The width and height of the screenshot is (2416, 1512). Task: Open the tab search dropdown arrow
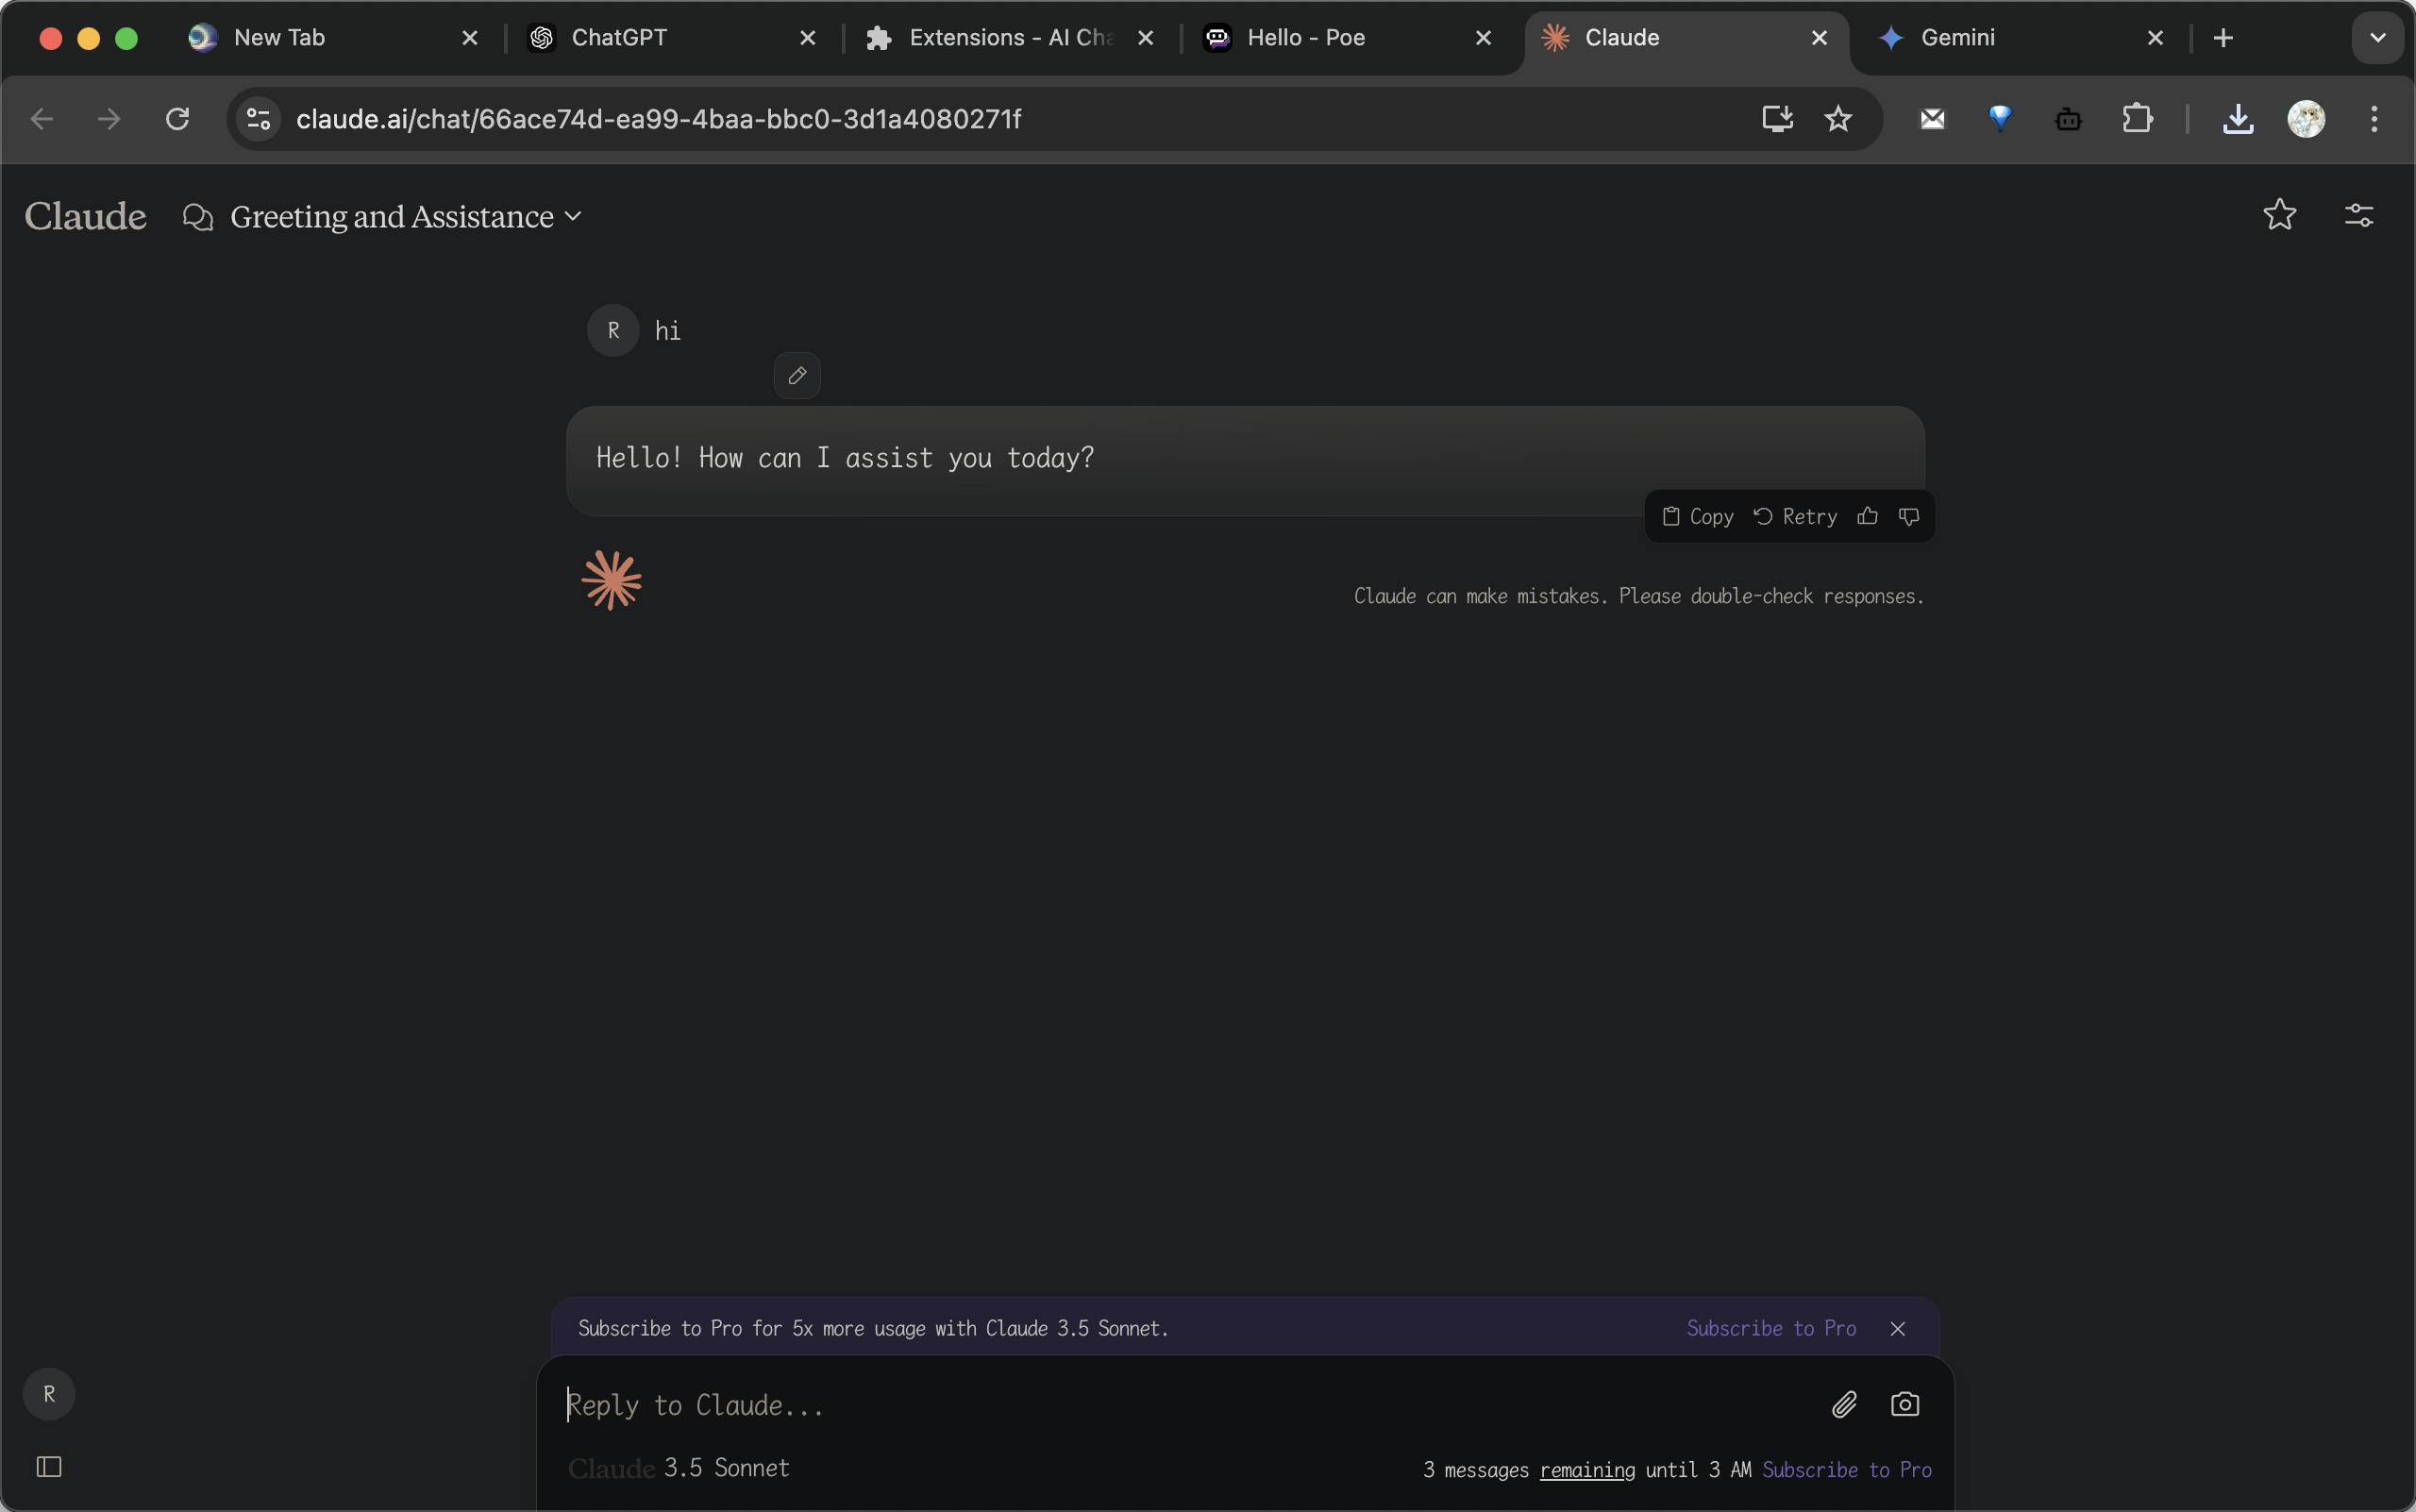pyautogui.click(x=2378, y=38)
